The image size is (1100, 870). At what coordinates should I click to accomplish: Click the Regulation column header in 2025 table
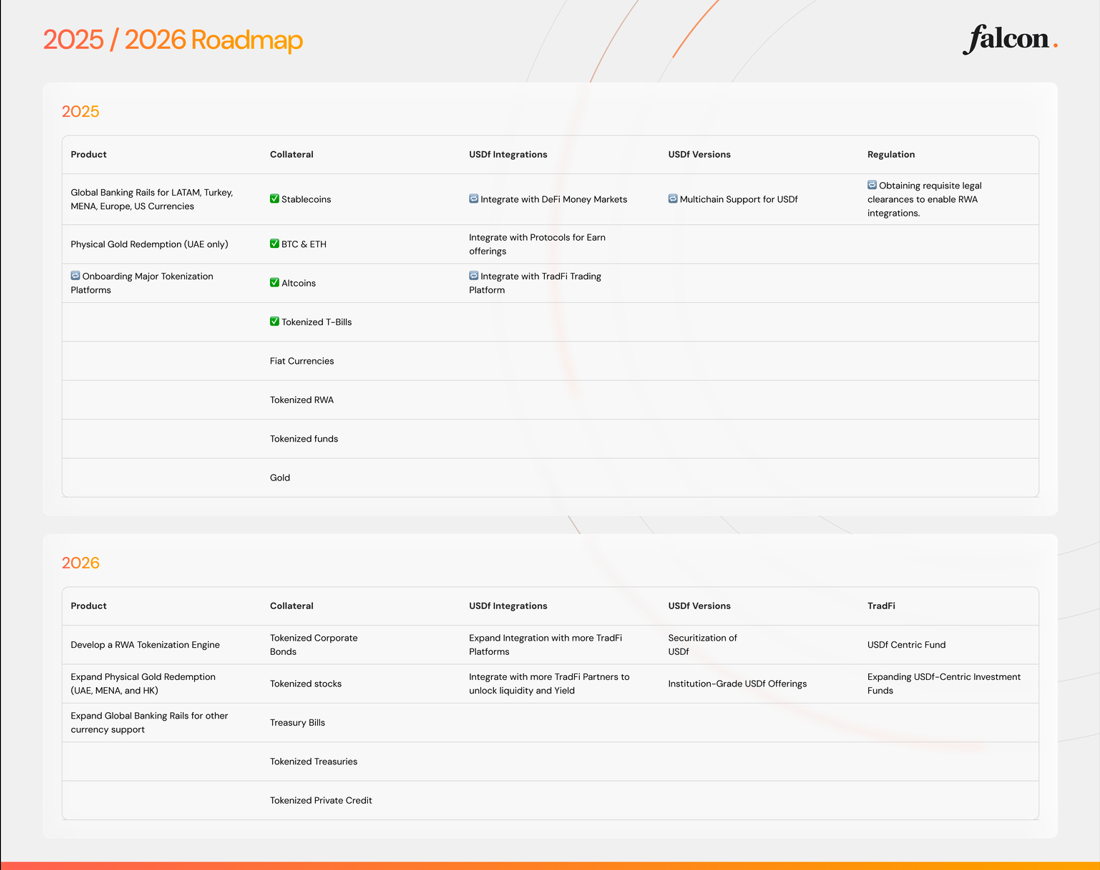coord(891,155)
